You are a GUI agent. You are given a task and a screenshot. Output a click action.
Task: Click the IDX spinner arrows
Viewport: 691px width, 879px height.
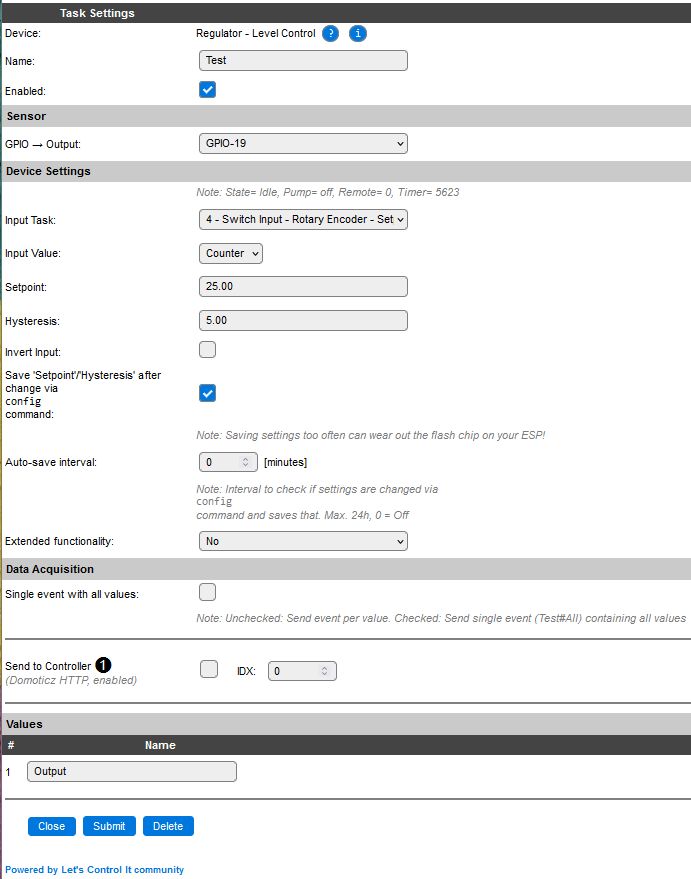[x=324, y=670]
